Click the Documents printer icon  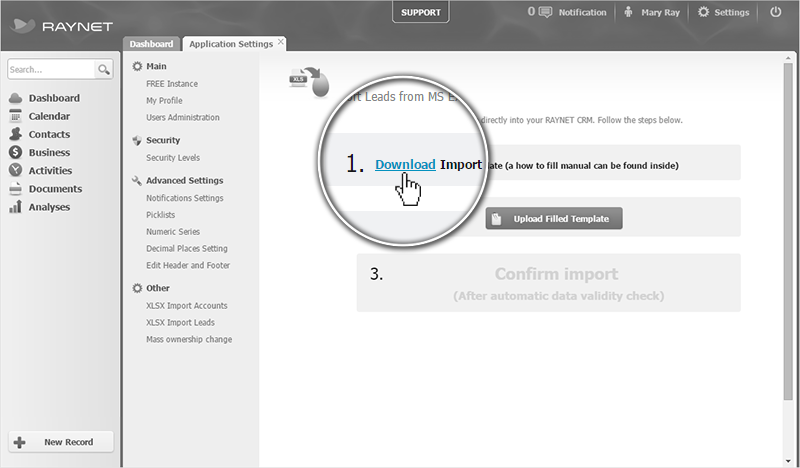pyautogui.click(x=15, y=188)
